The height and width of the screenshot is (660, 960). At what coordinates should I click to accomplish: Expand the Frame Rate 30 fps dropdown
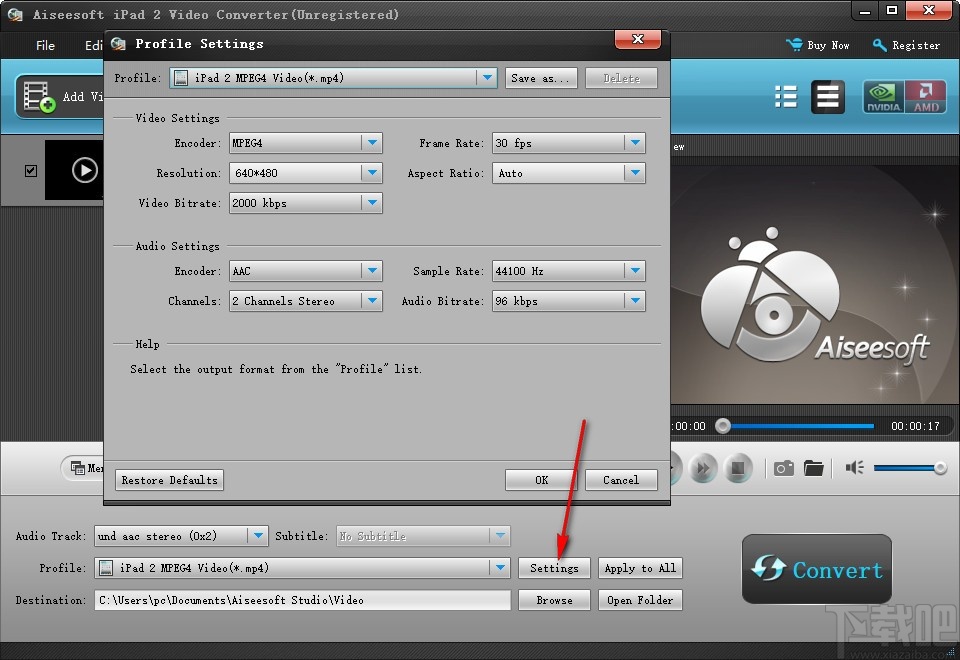635,143
